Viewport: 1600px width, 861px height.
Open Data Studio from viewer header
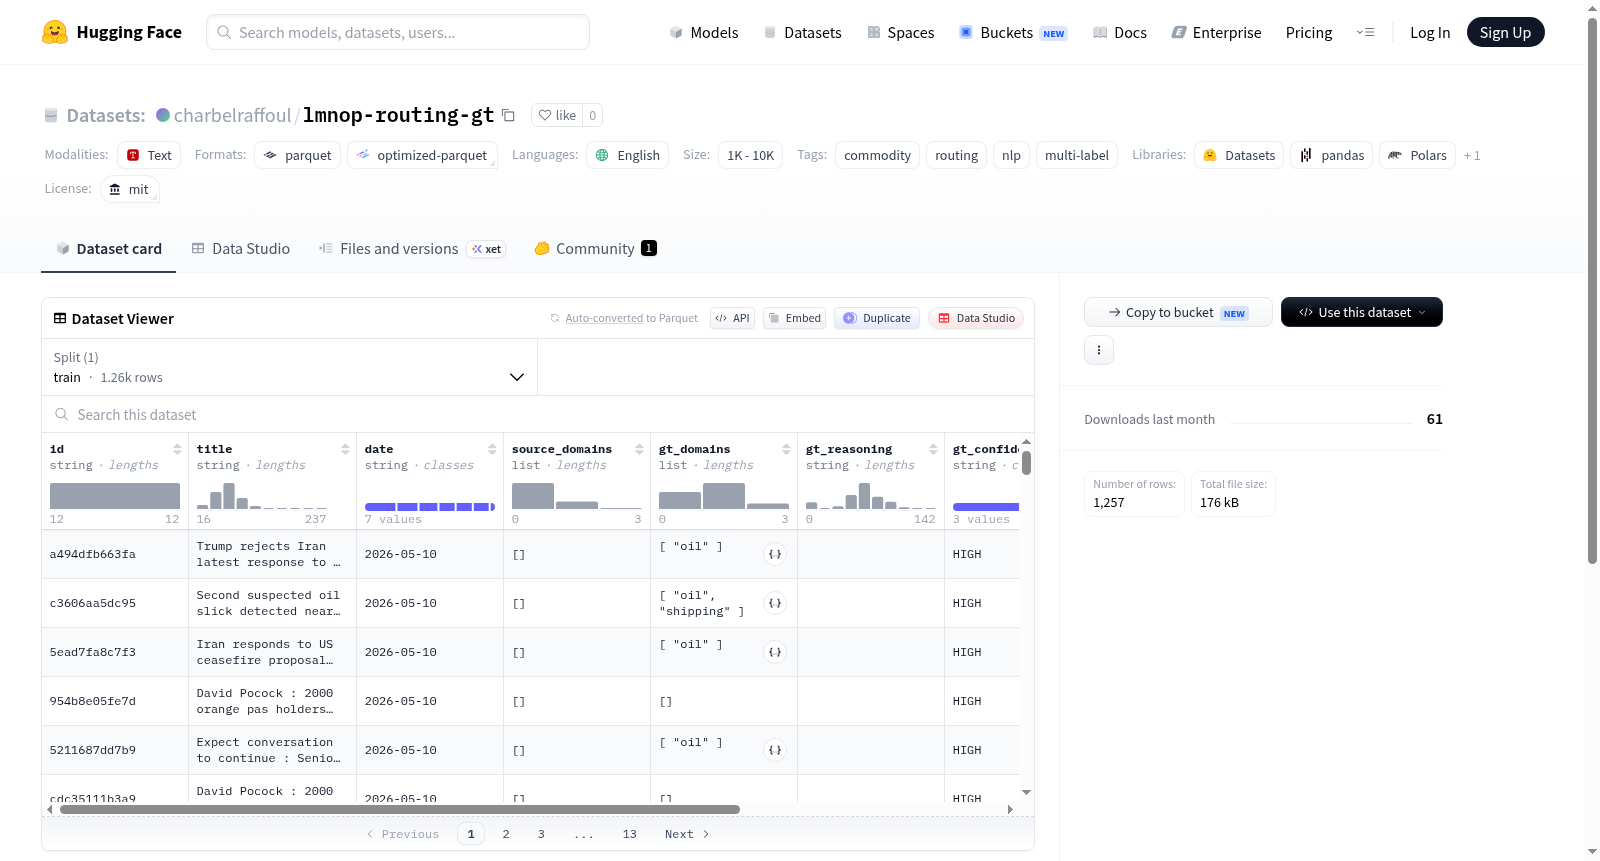click(976, 318)
